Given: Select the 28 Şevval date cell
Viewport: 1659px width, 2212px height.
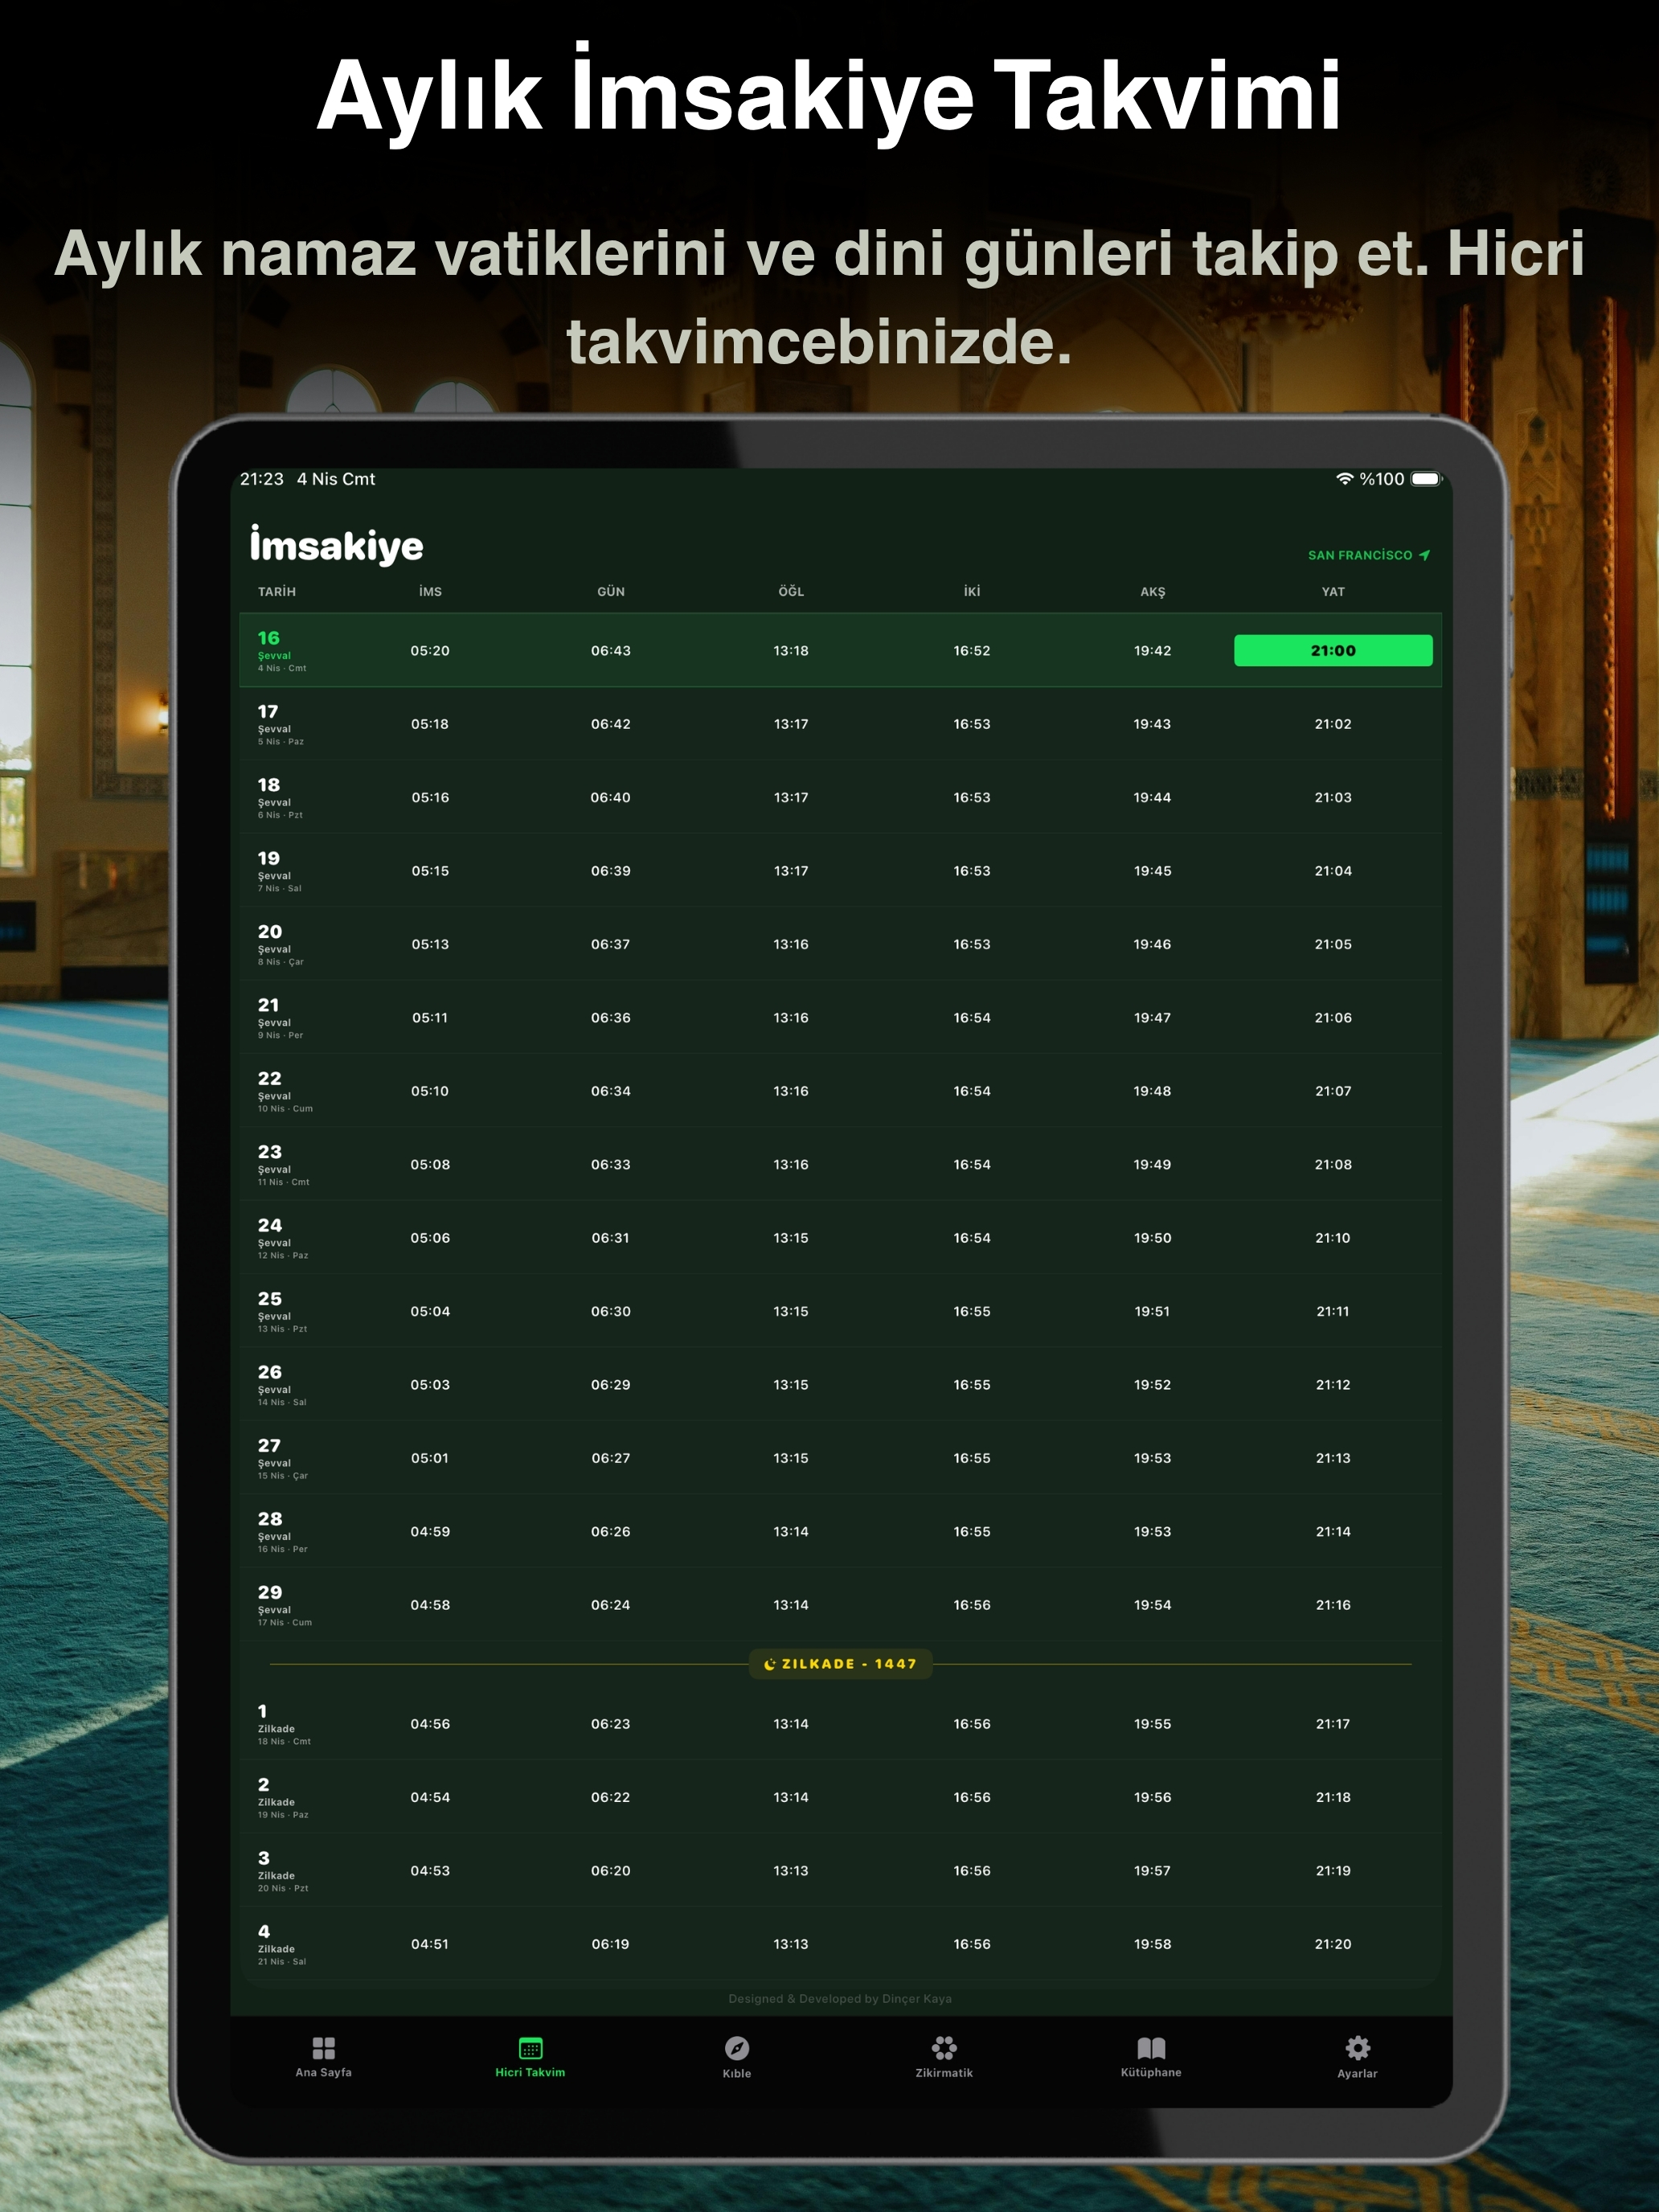Looking at the screenshot, I should click(283, 1532).
